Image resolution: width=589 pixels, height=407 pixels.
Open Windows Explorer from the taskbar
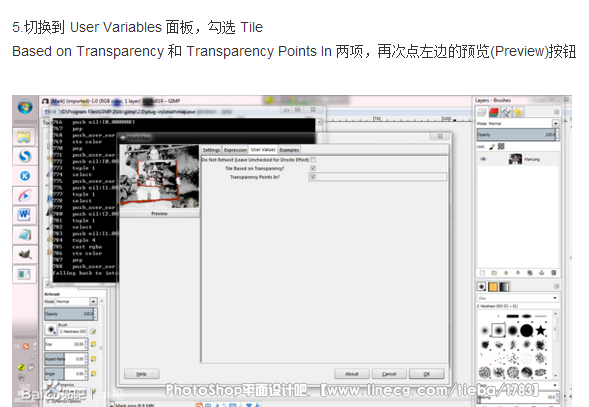tap(24, 137)
